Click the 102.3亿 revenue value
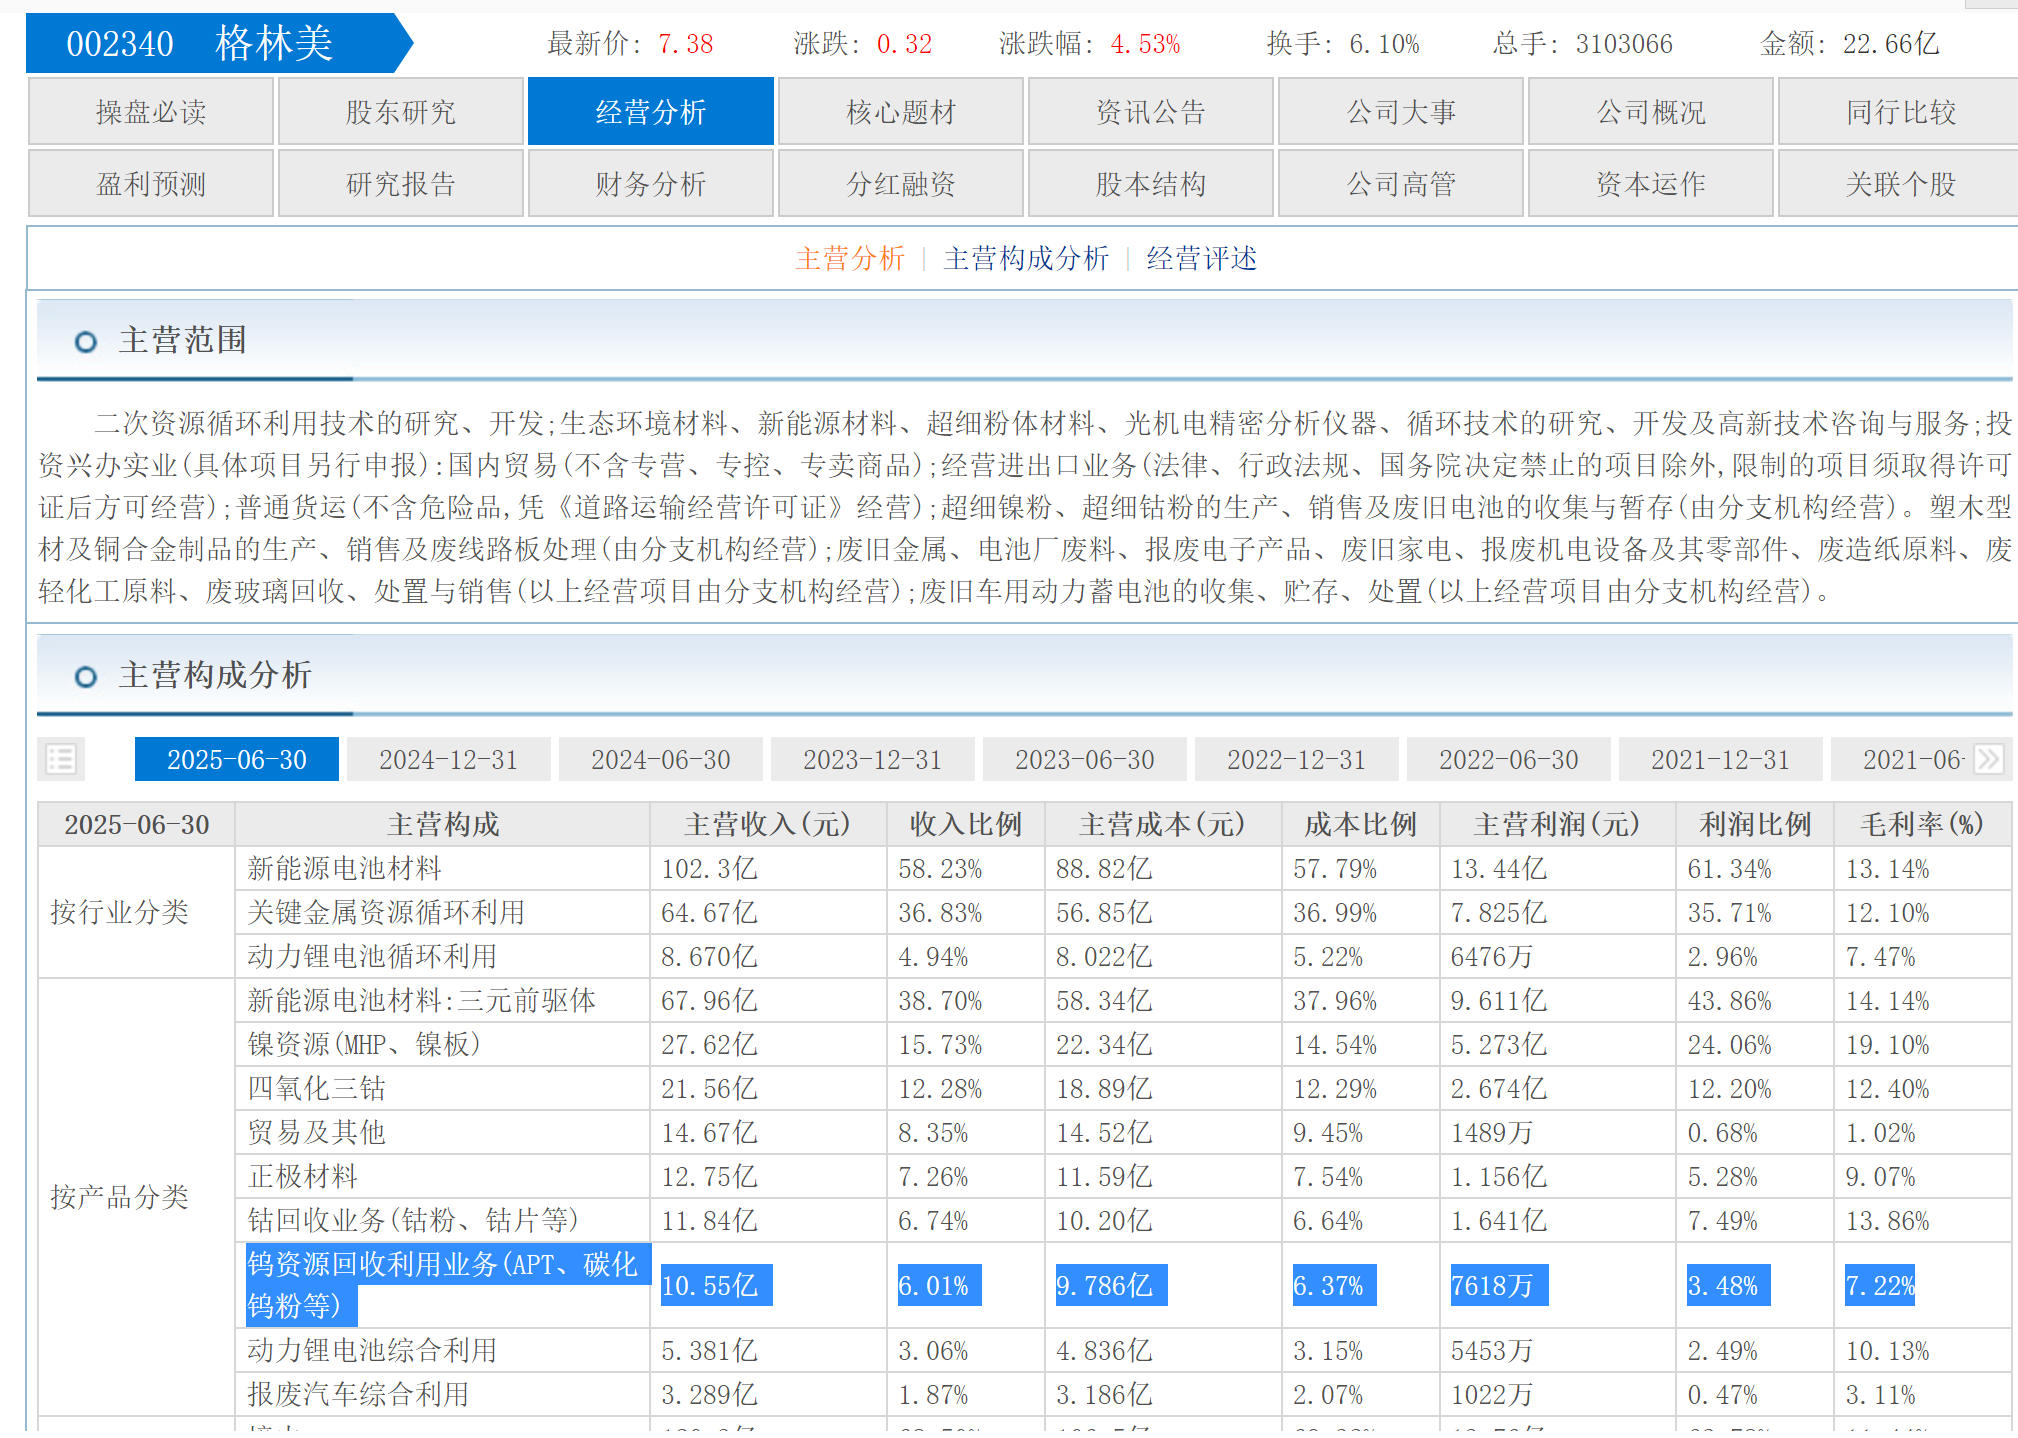Image resolution: width=2018 pixels, height=1438 pixels. pos(709,868)
